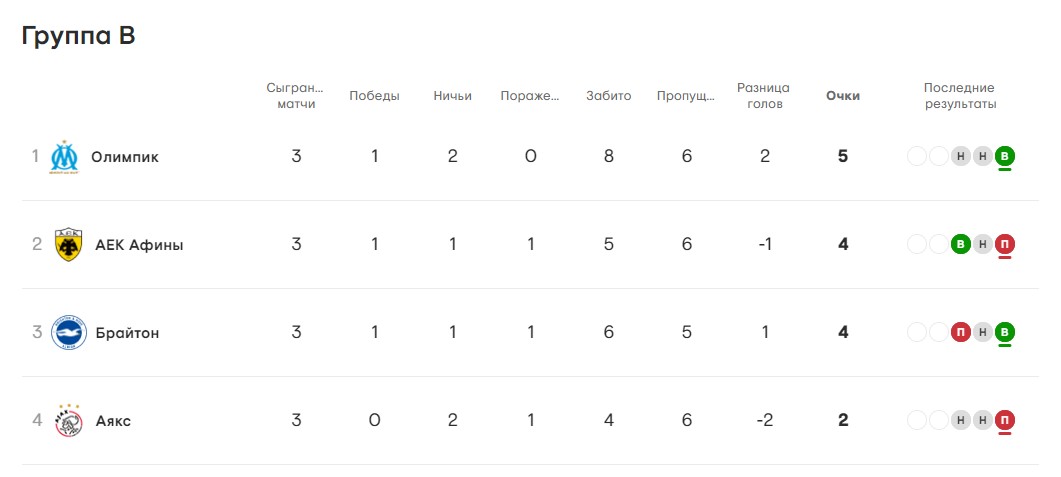Click the Ajax club logo
This screenshot has width=1061, height=477.
coord(68,420)
